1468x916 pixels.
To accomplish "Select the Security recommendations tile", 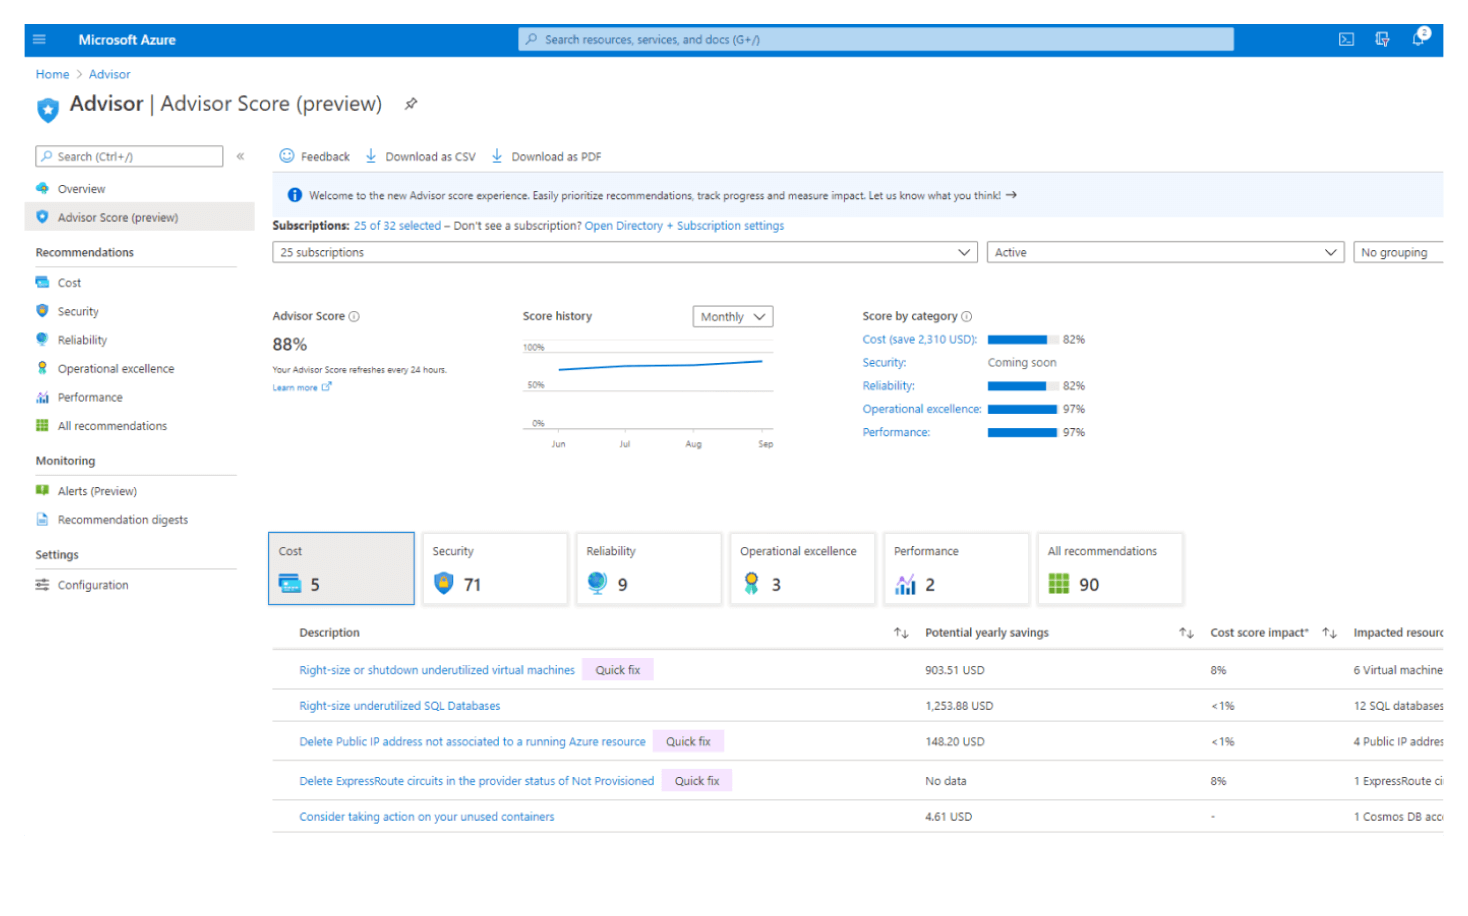I will click(495, 569).
